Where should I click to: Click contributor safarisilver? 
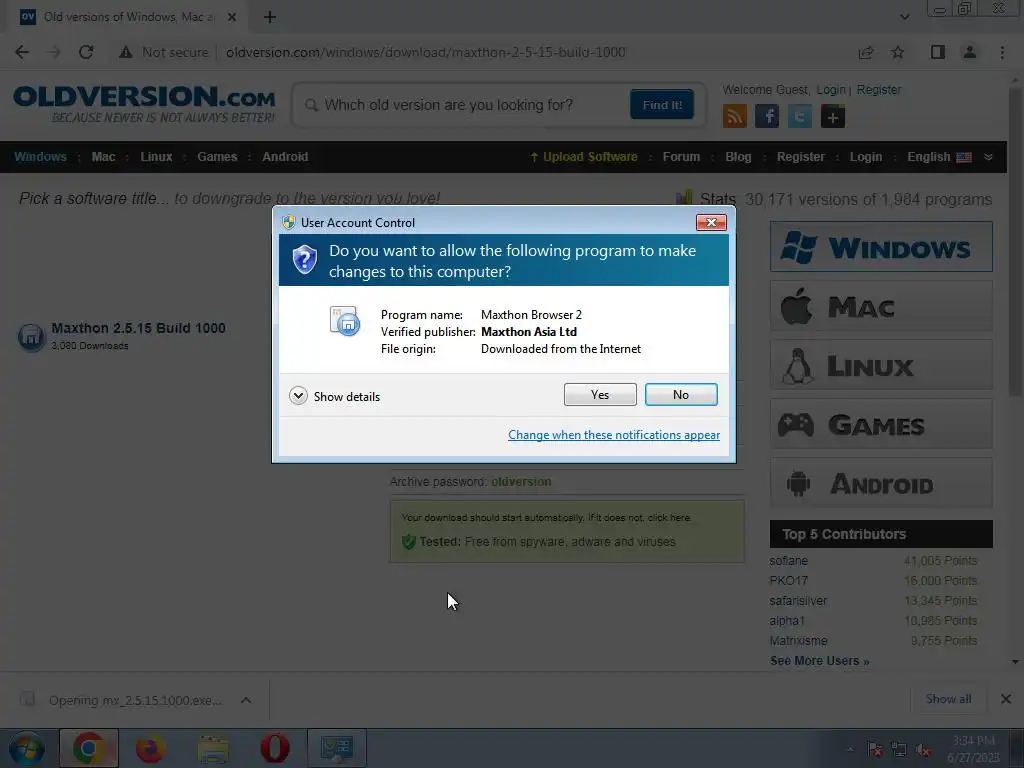[798, 601]
